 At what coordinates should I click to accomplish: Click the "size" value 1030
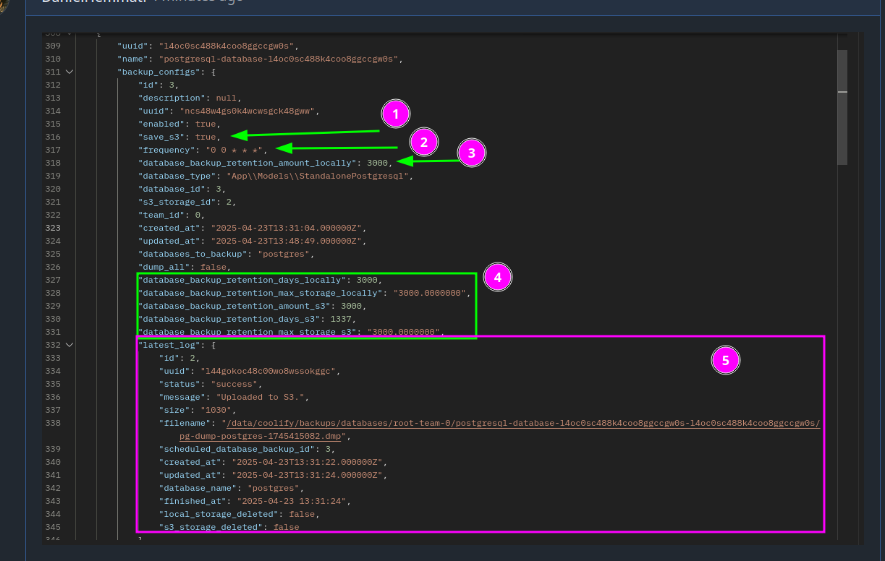(216, 410)
